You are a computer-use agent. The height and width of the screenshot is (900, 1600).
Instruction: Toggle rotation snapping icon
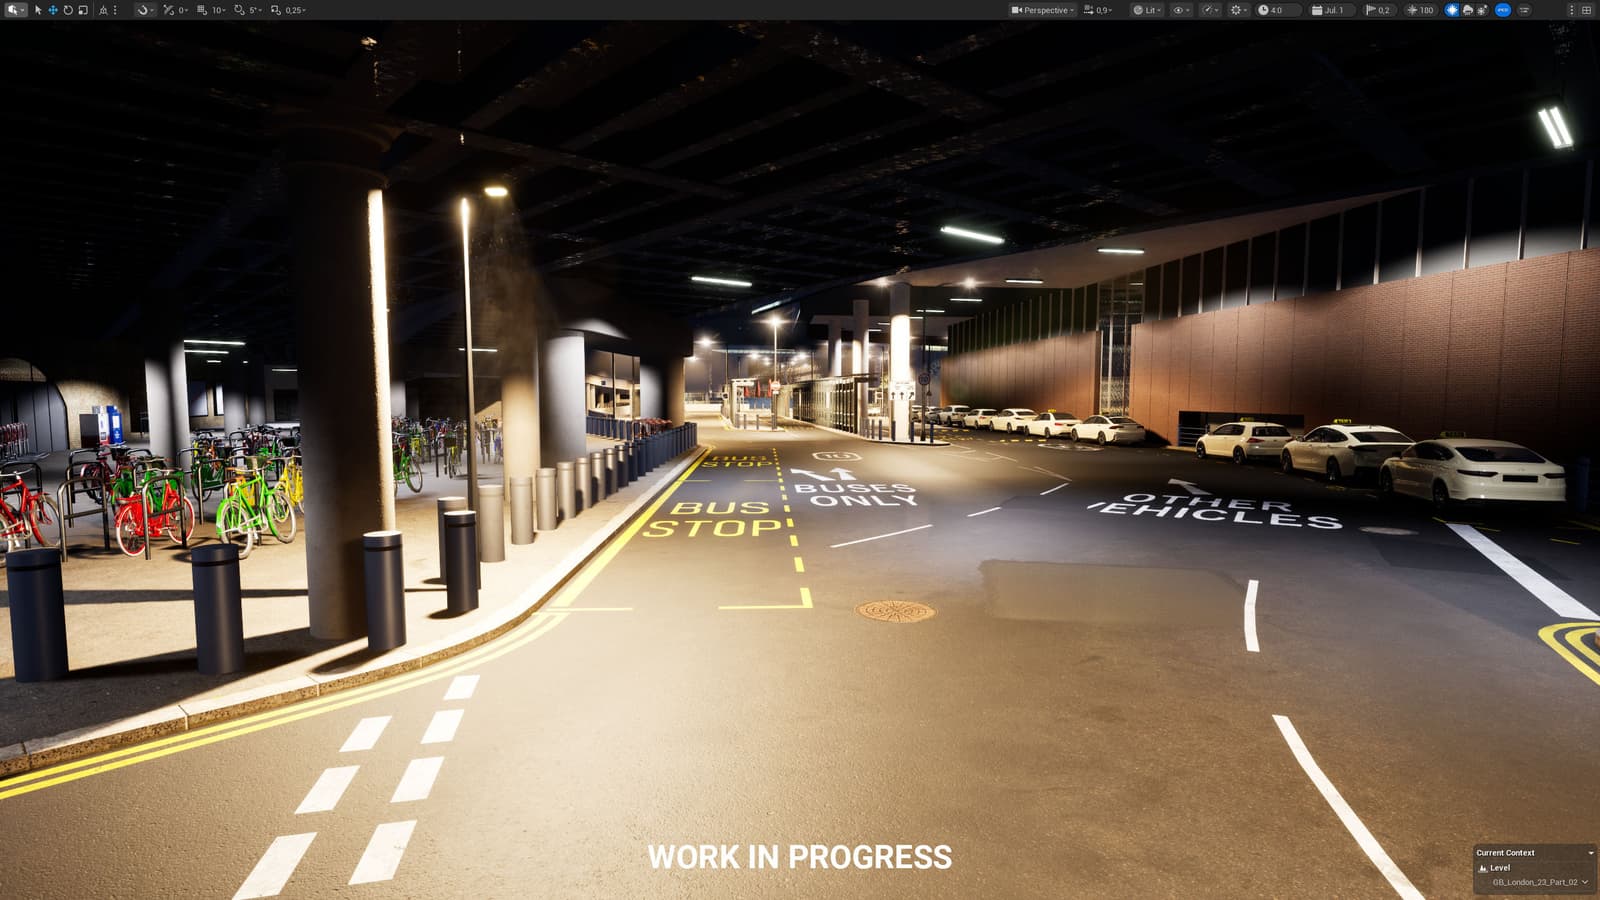coord(239,10)
